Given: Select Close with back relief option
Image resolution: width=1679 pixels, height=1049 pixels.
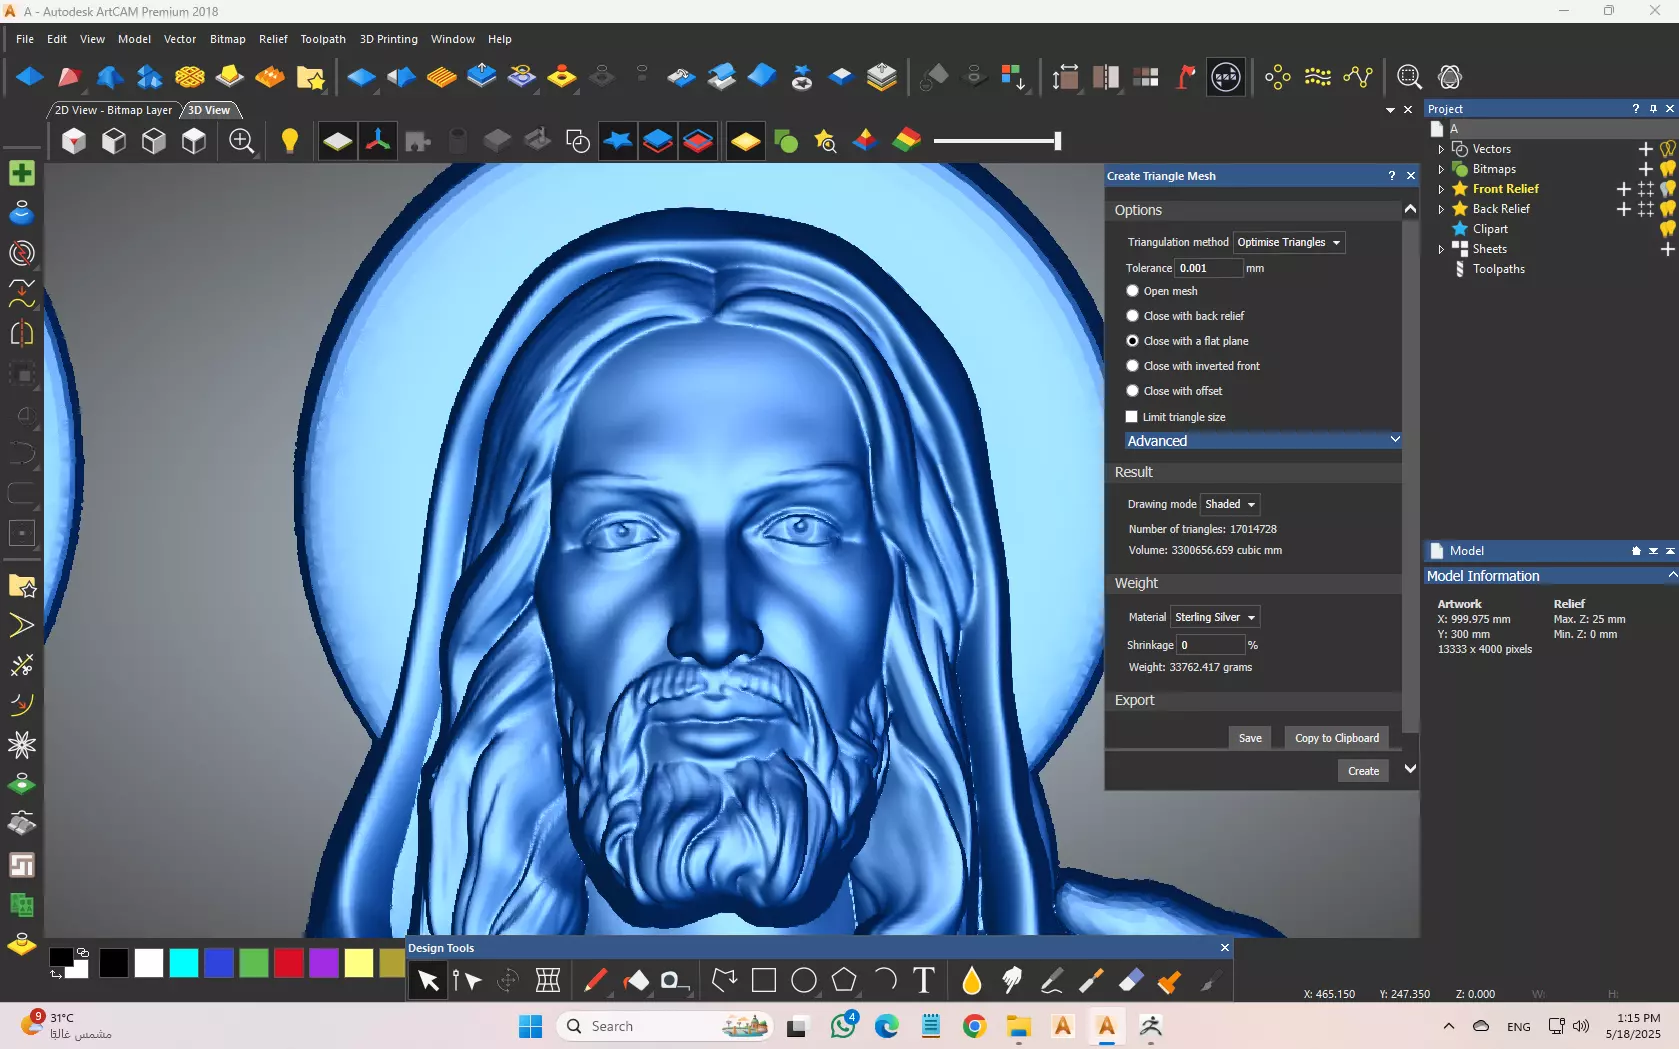Looking at the screenshot, I should (1132, 316).
